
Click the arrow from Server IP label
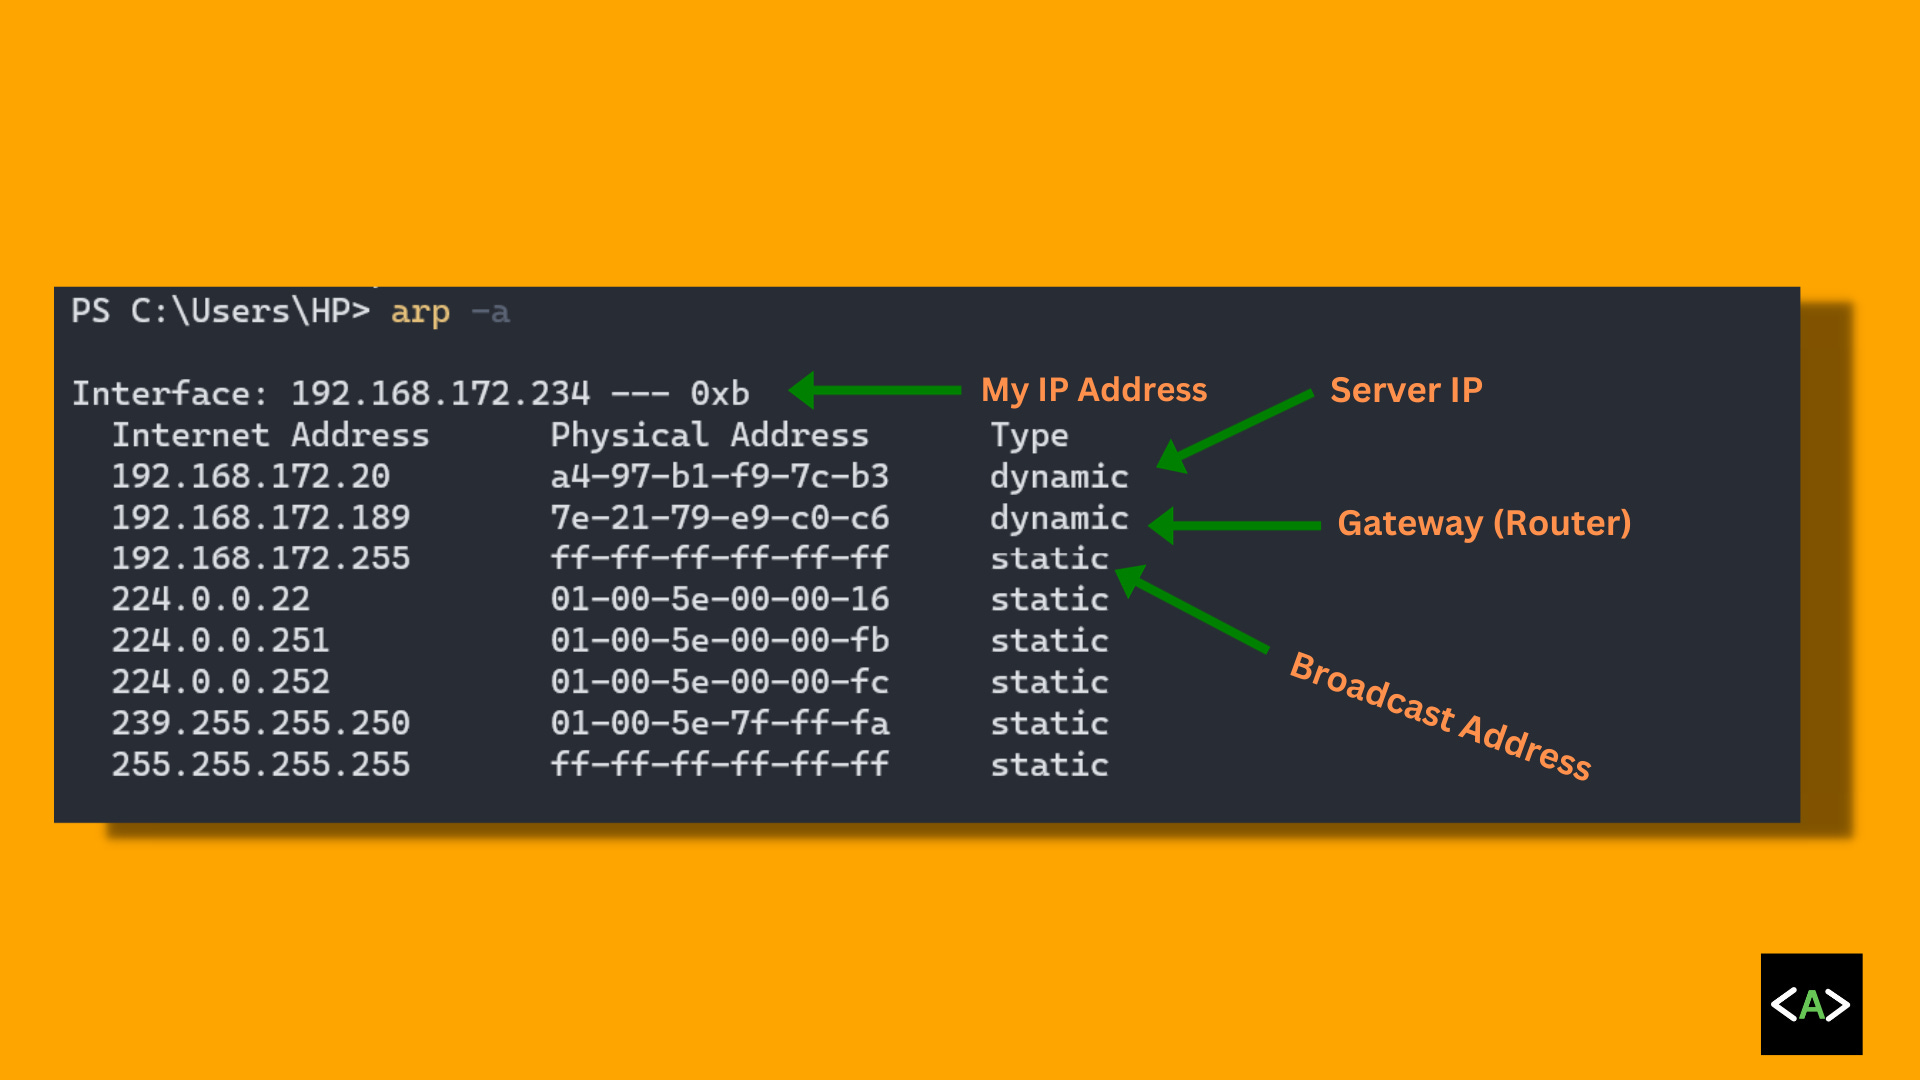(1235, 430)
